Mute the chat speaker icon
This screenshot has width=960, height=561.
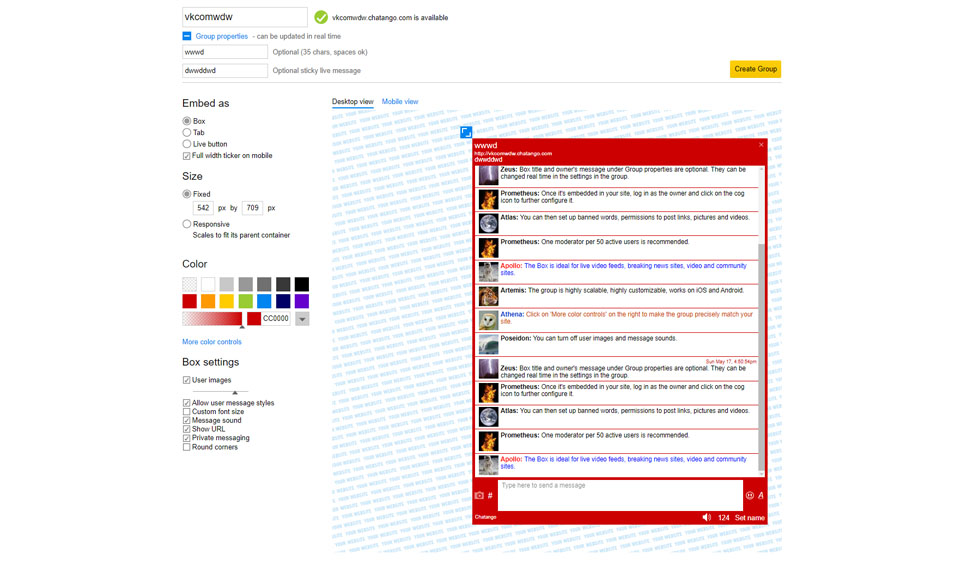[x=706, y=517]
